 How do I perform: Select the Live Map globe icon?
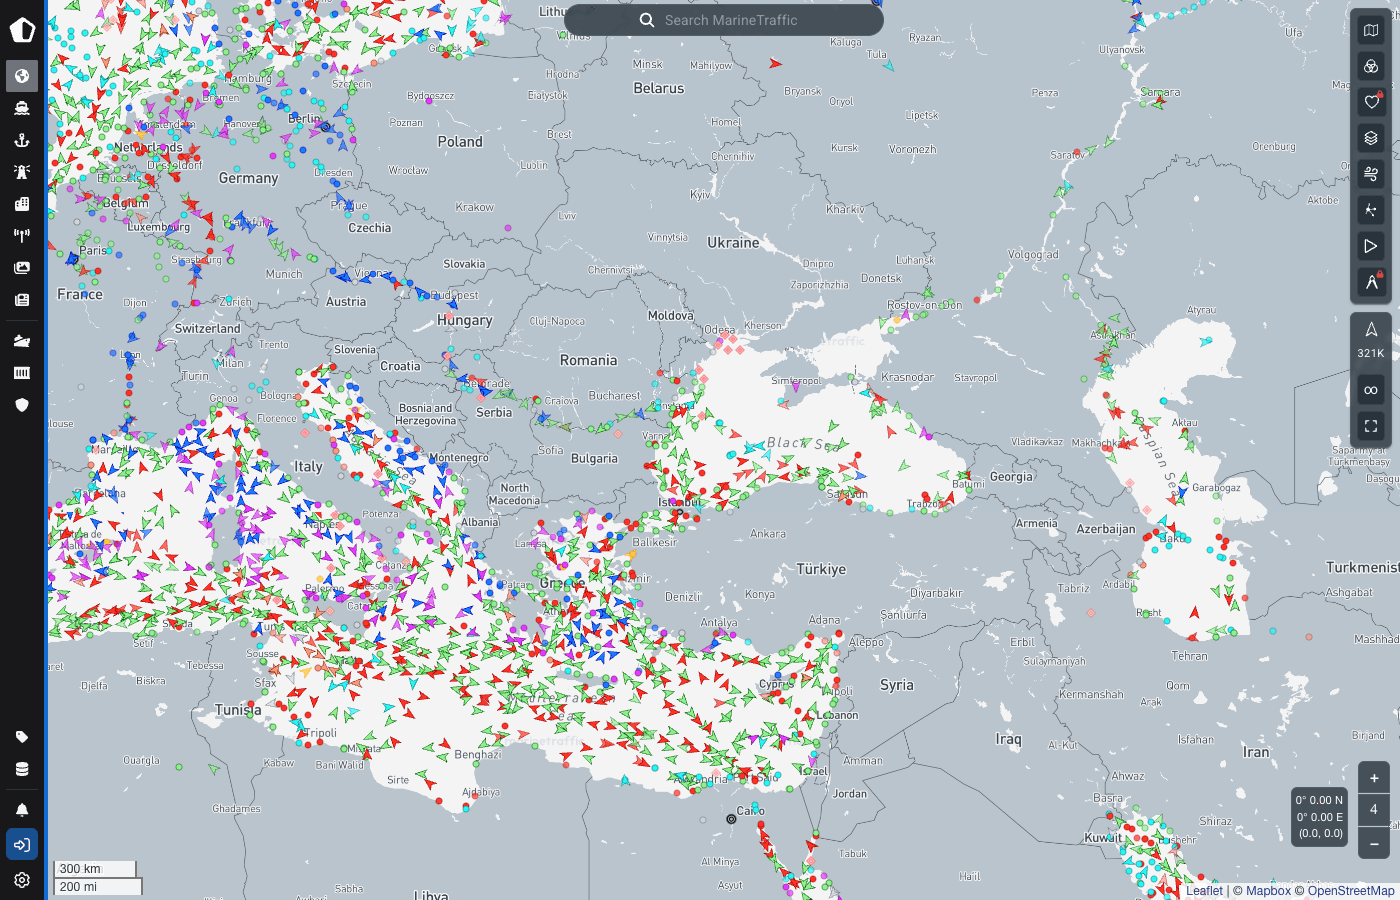pos(22,76)
